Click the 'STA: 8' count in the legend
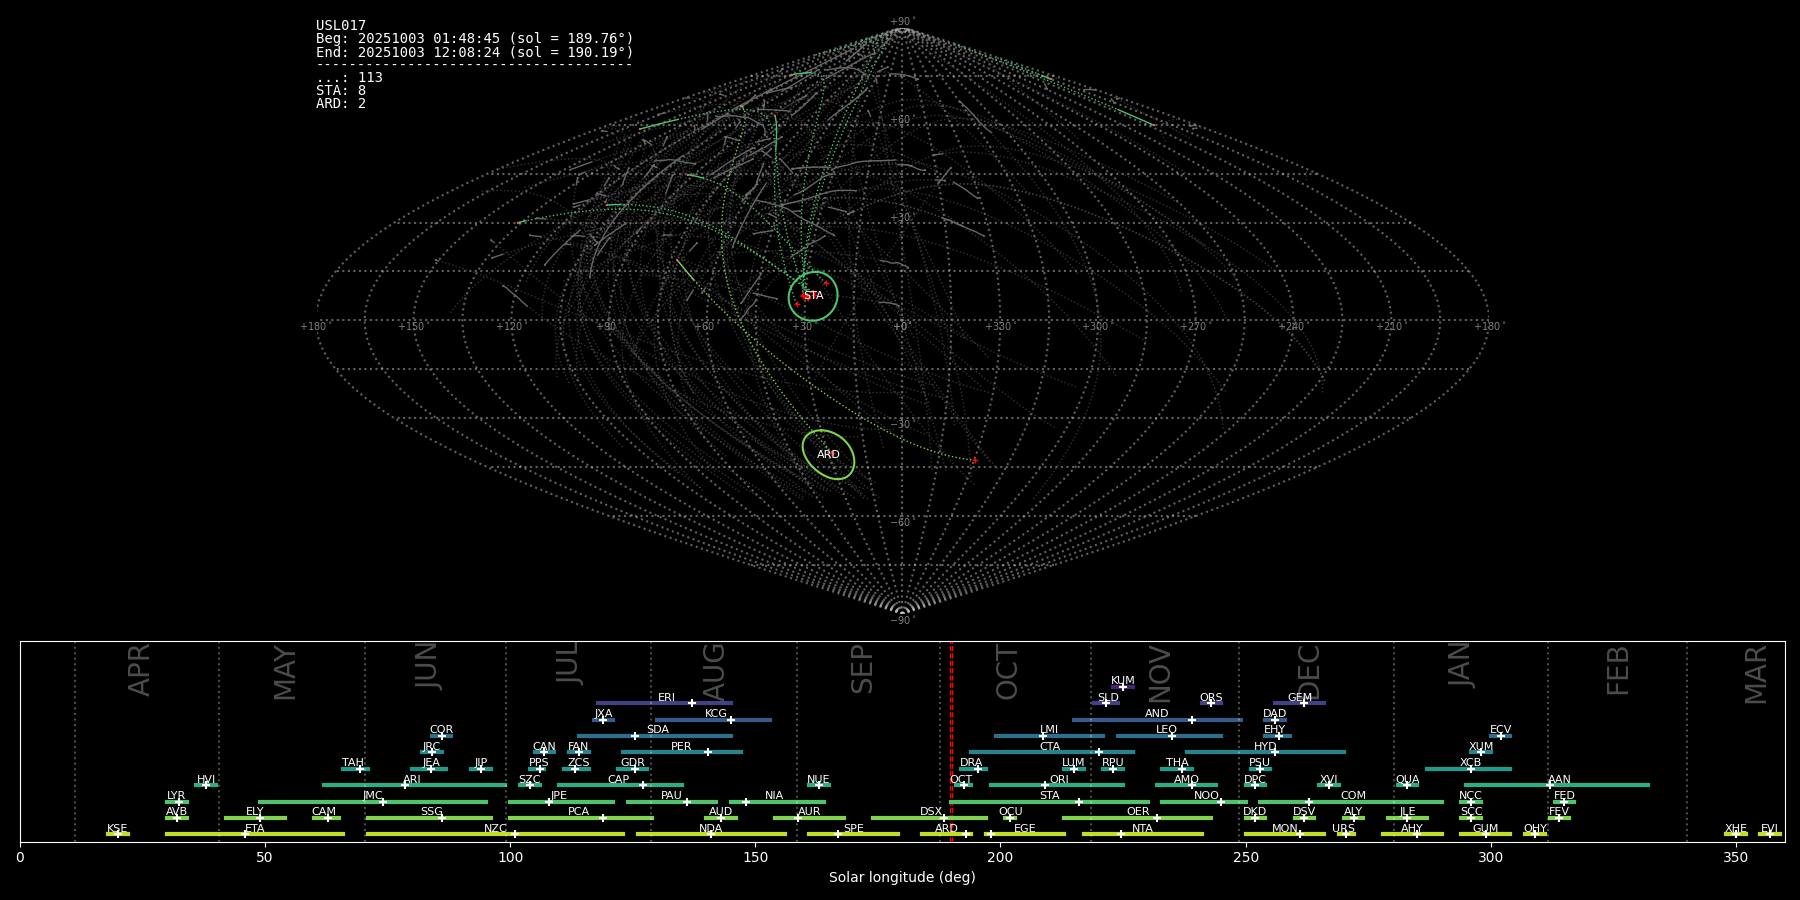This screenshot has height=900, width=1800. point(341,91)
